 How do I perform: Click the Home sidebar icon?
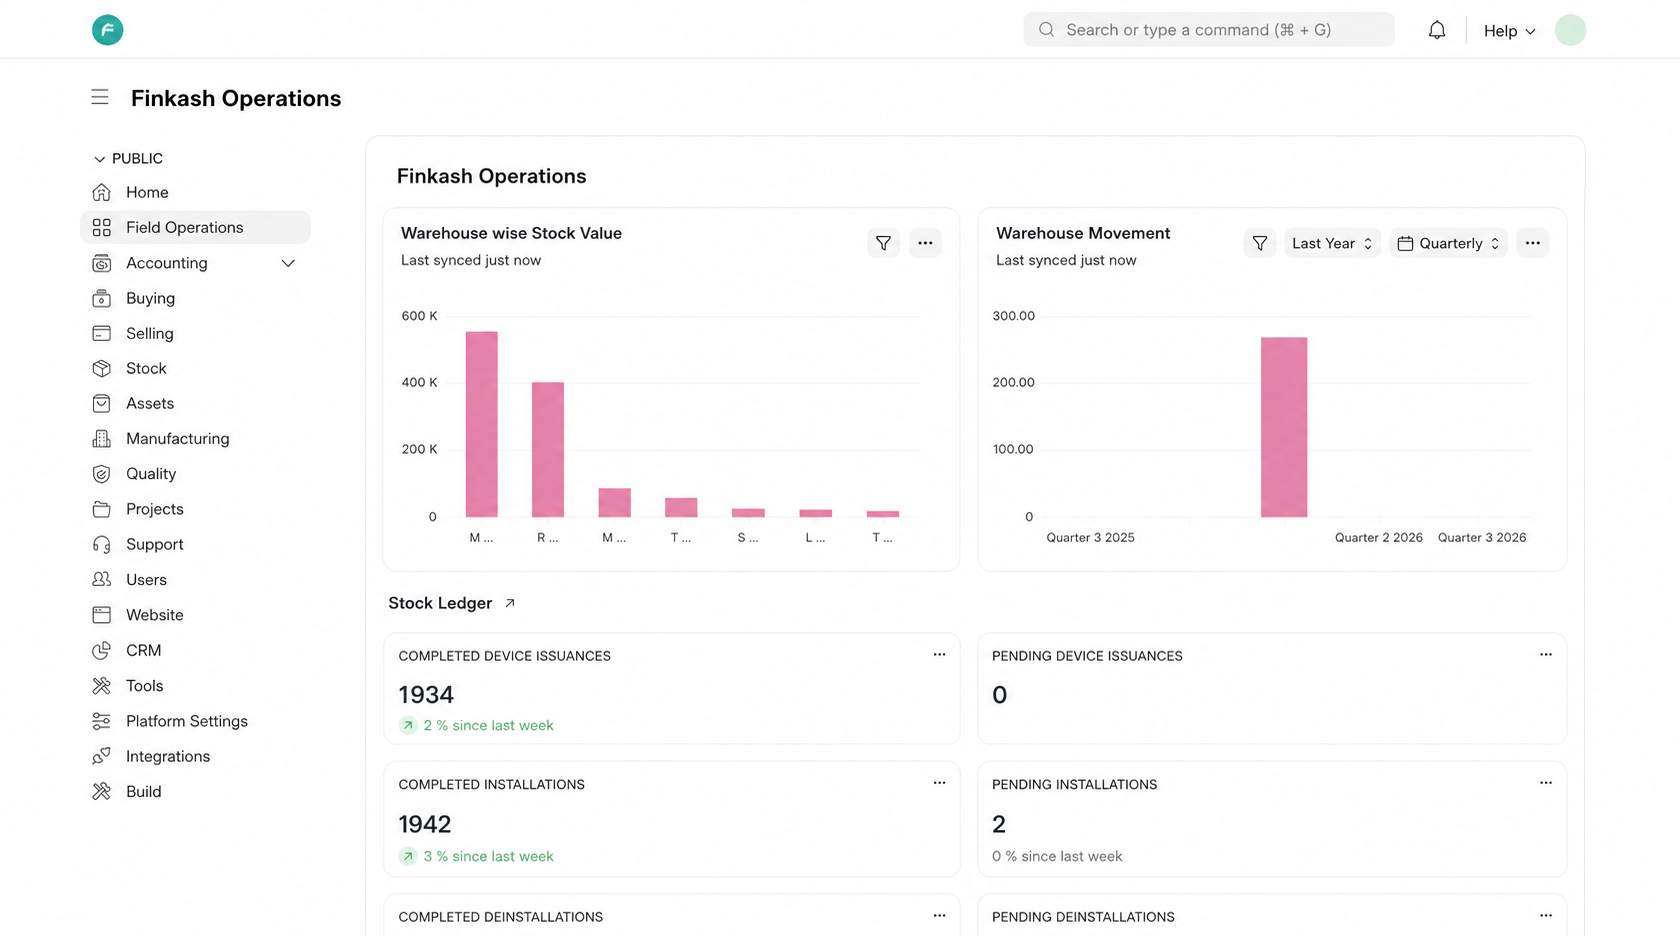101,192
